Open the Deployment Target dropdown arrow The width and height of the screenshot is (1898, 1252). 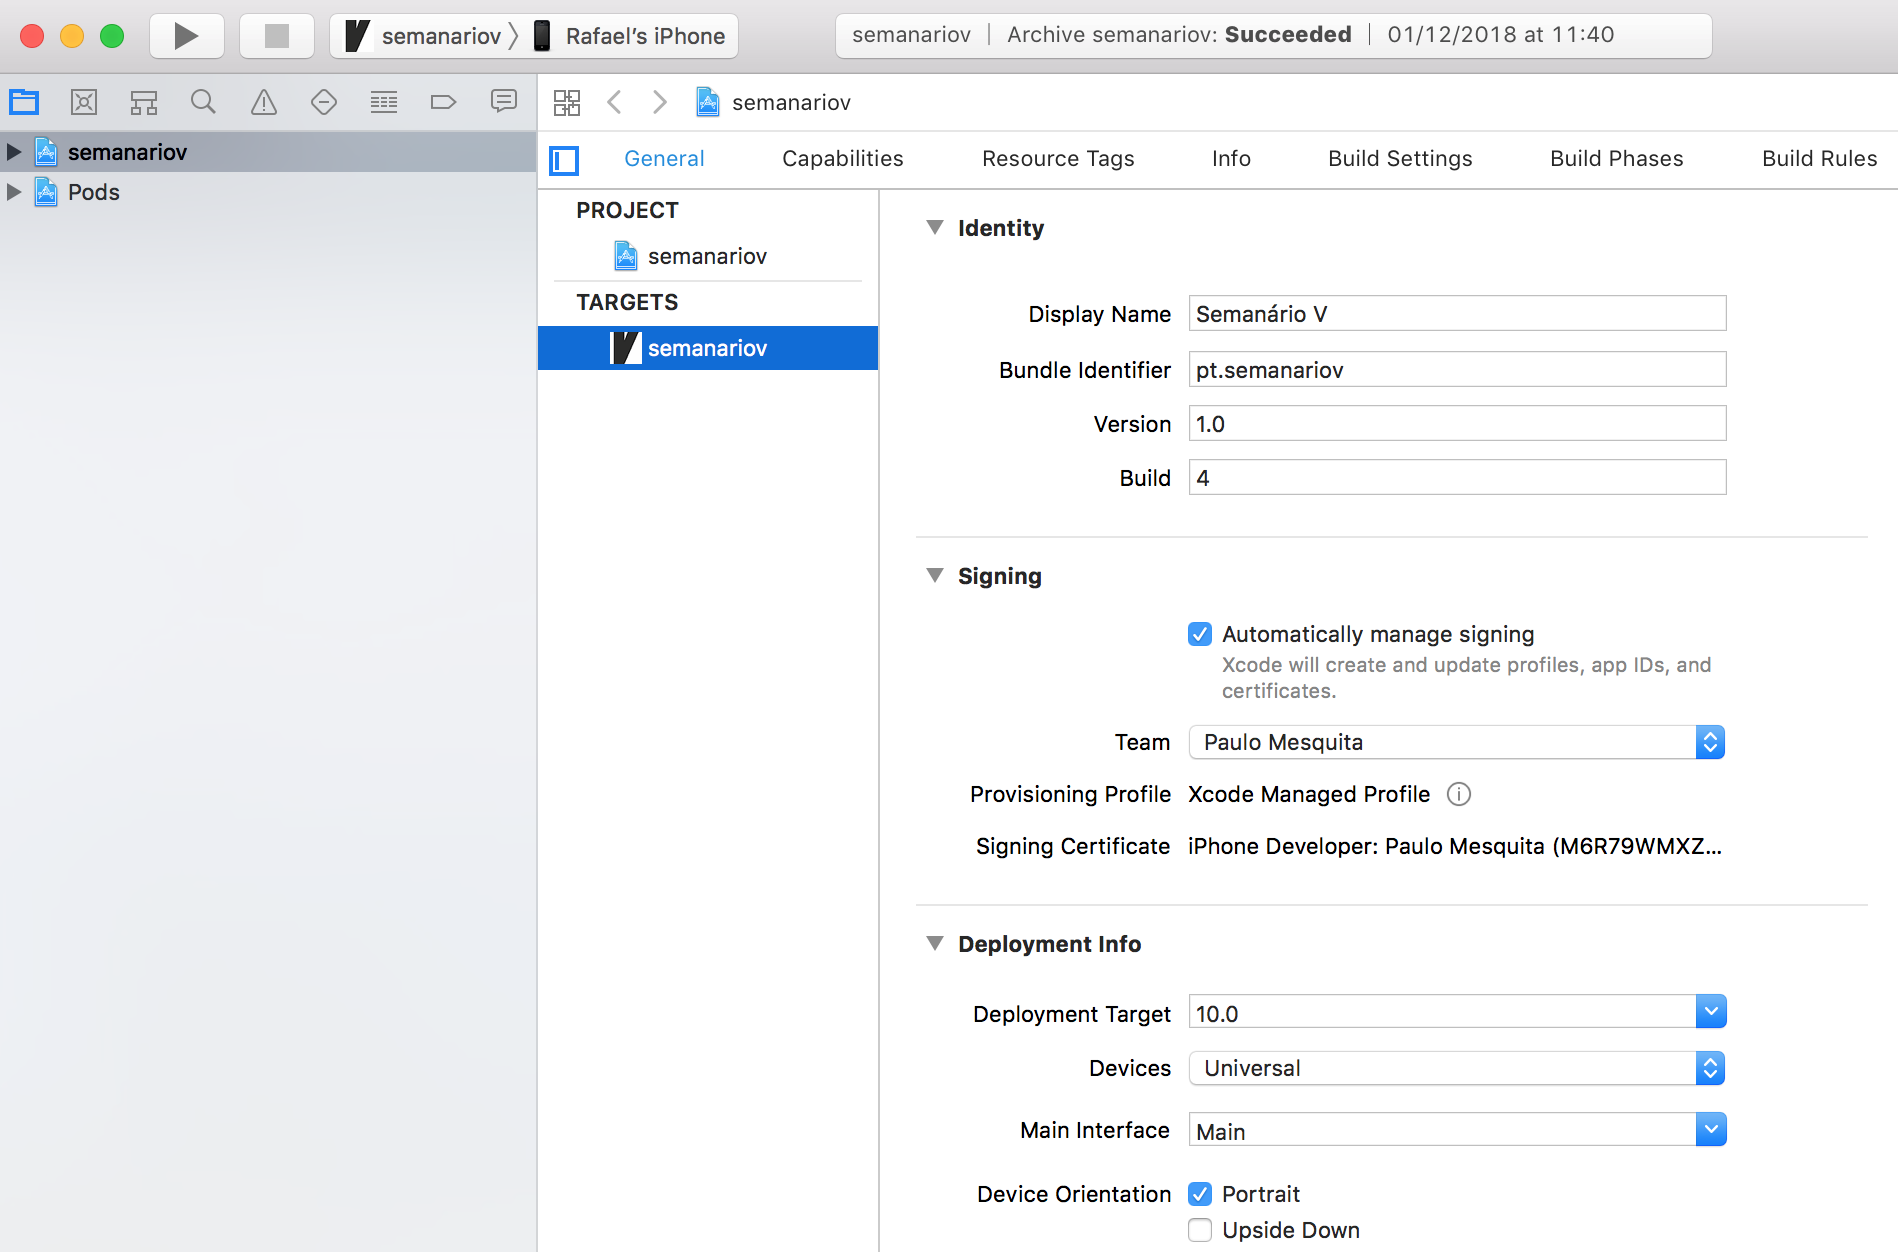1711,1012
